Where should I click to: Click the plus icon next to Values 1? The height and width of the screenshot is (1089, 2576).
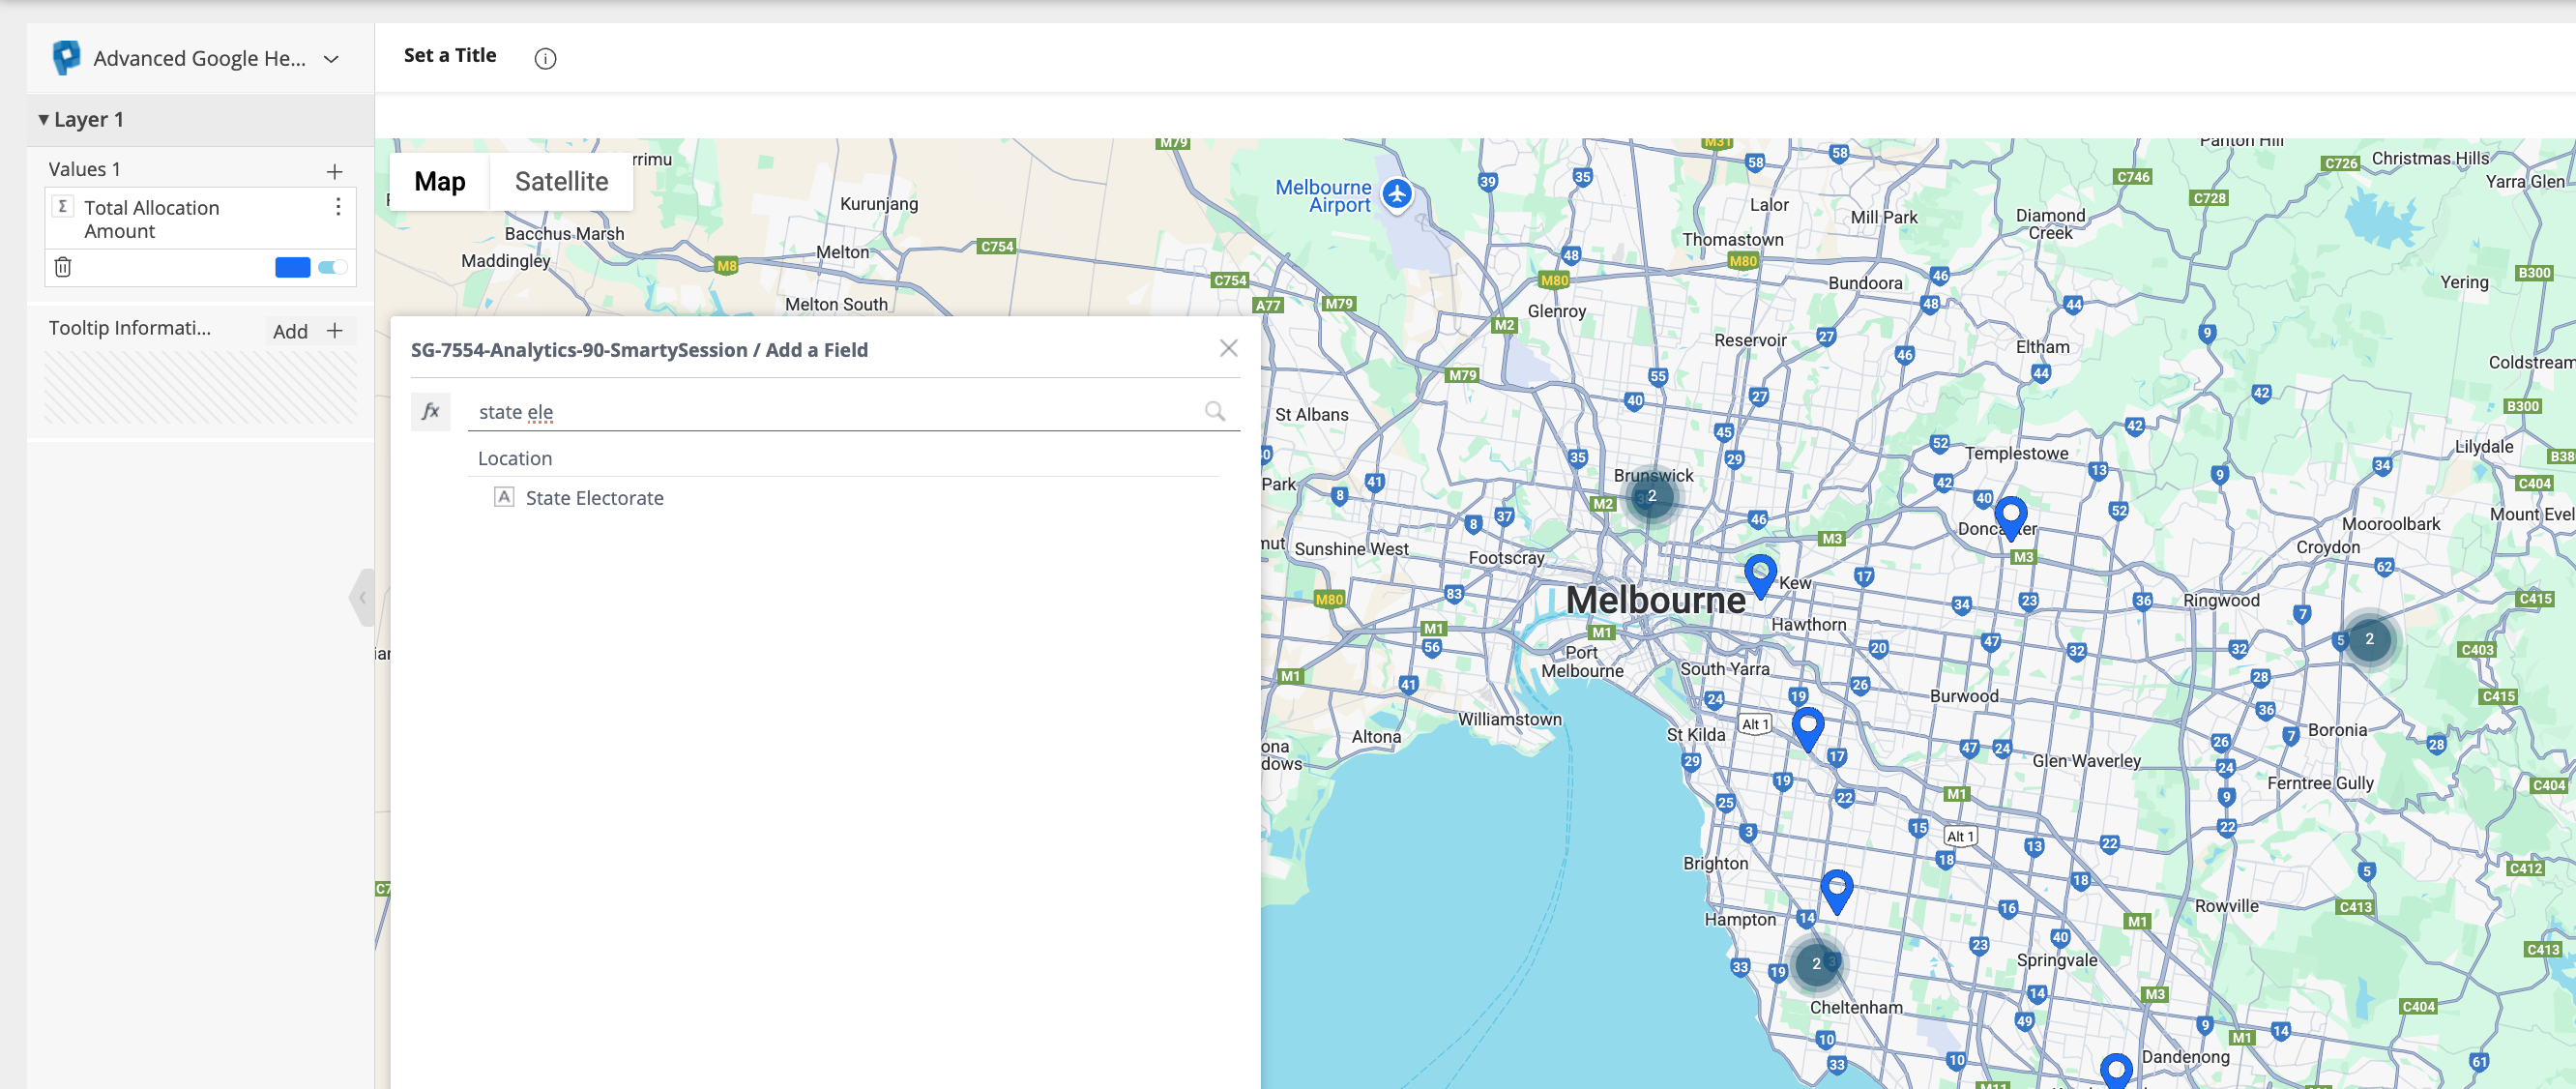[x=334, y=171]
